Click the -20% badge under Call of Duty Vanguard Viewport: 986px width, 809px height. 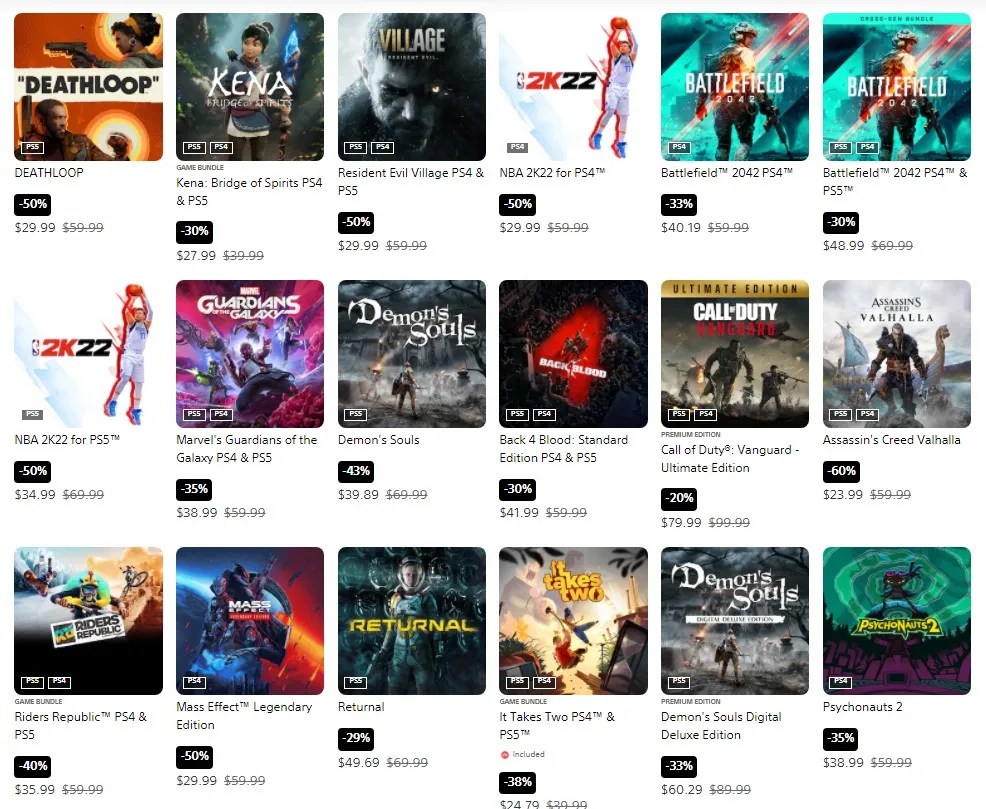point(679,498)
